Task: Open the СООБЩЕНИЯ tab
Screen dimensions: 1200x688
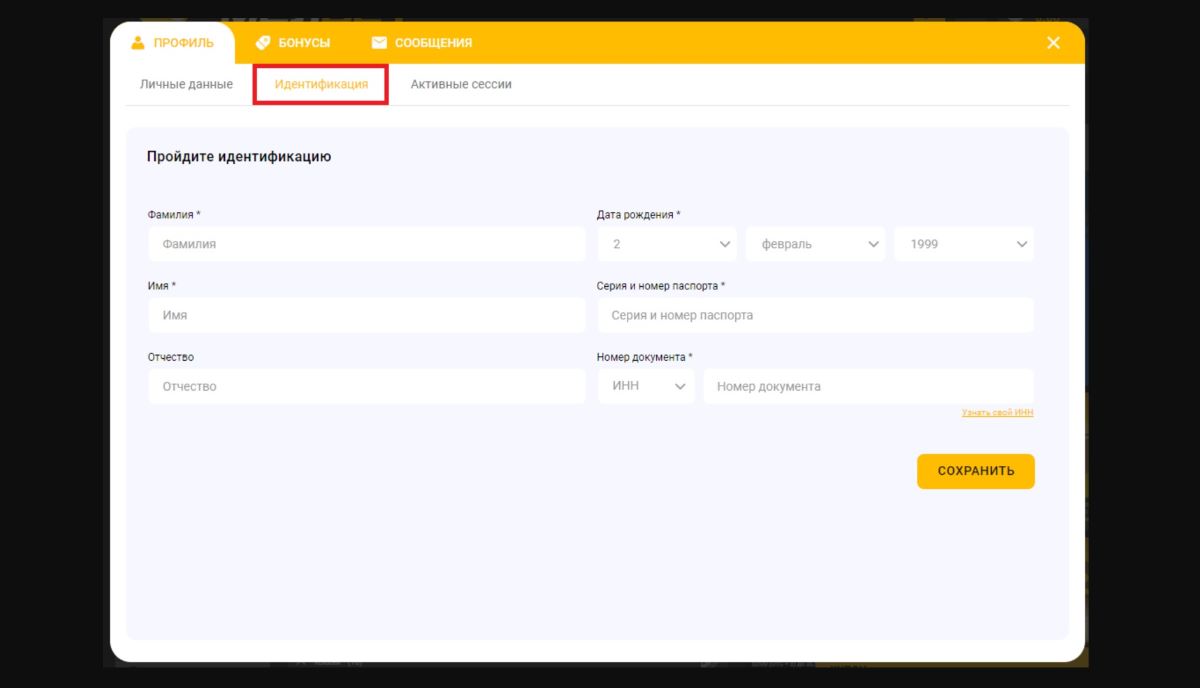Action: point(433,43)
